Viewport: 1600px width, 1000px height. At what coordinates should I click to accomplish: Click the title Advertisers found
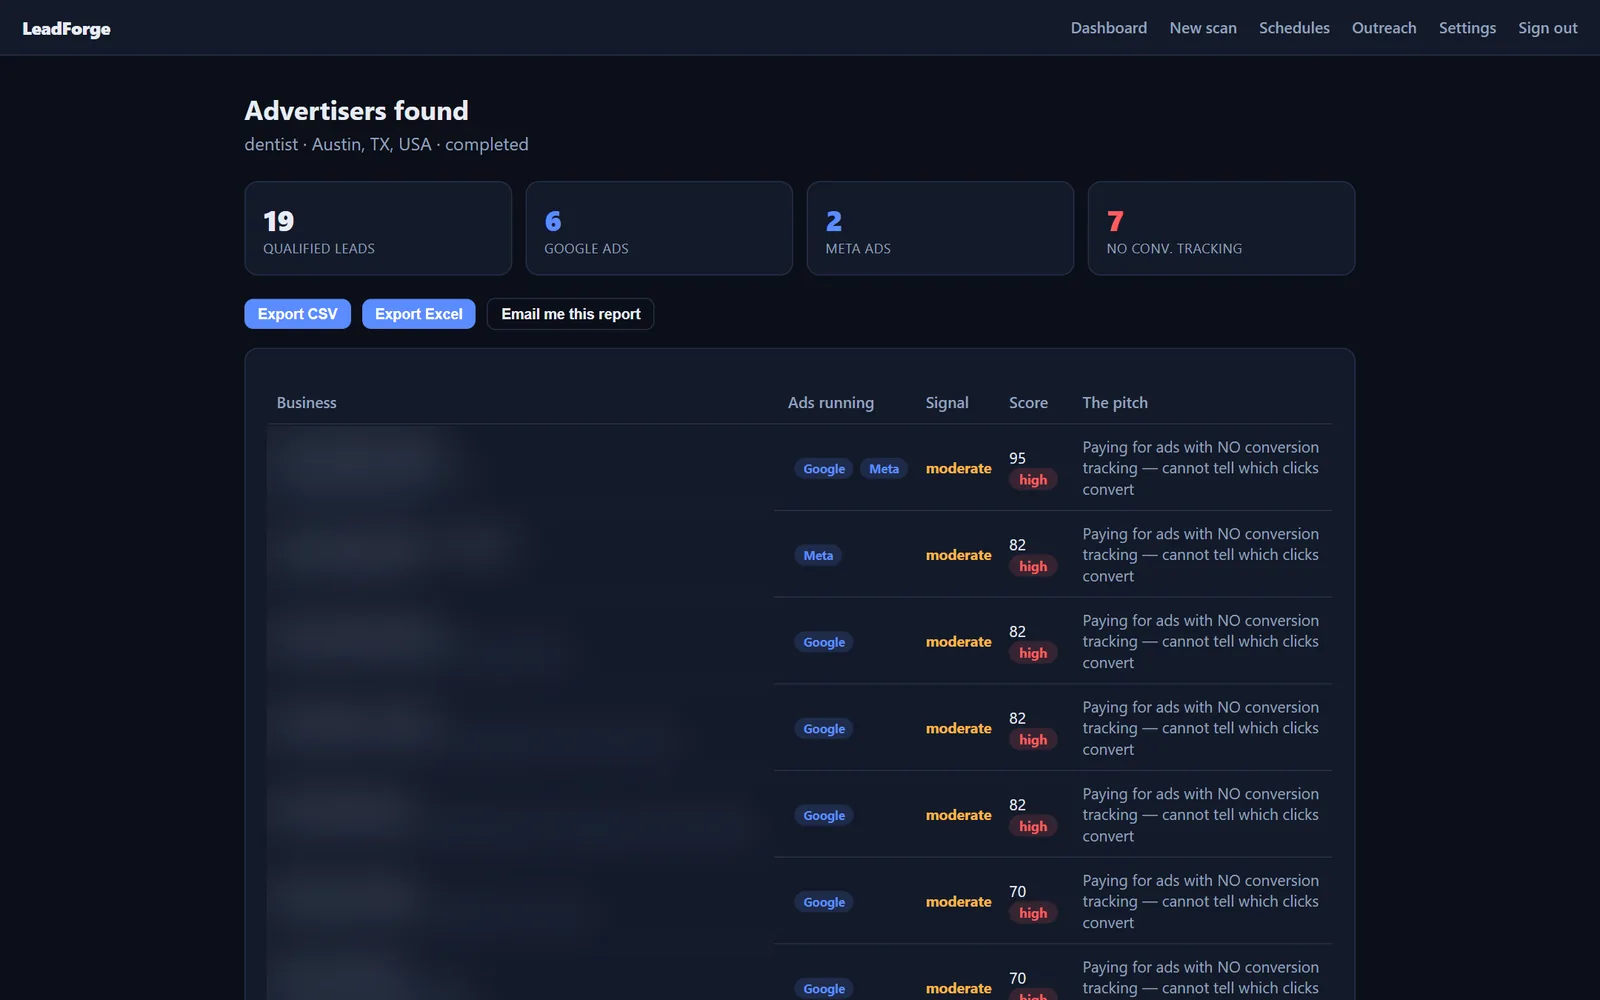tap(356, 111)
